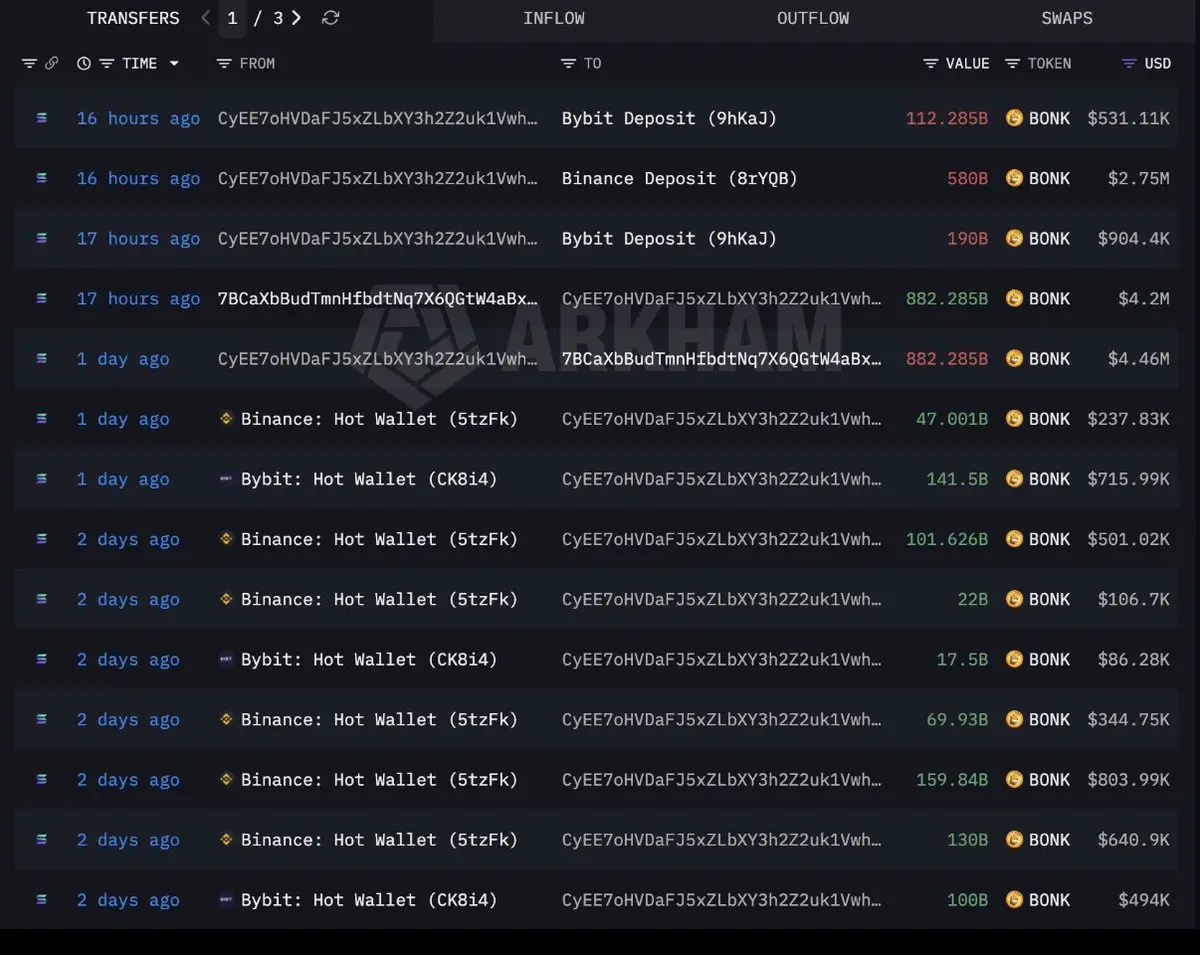Viewport: 1200px width, 955px height.
Task: Click the $86.28K USD value
Action: point(1133,659)
